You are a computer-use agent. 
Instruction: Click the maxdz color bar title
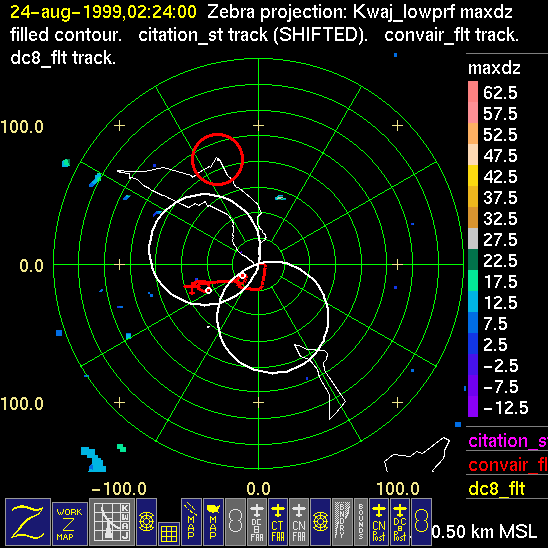[x=494, y=68]
